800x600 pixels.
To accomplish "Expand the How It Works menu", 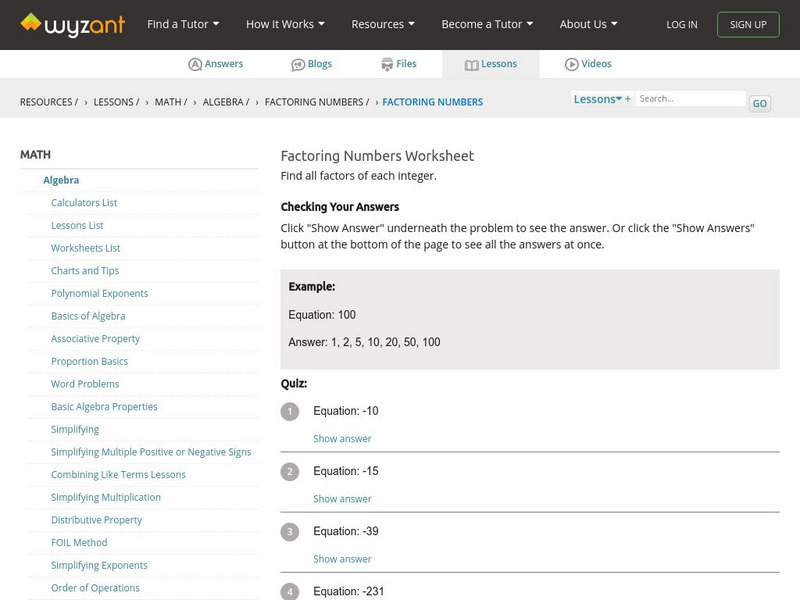I will (x=286, y=24).
